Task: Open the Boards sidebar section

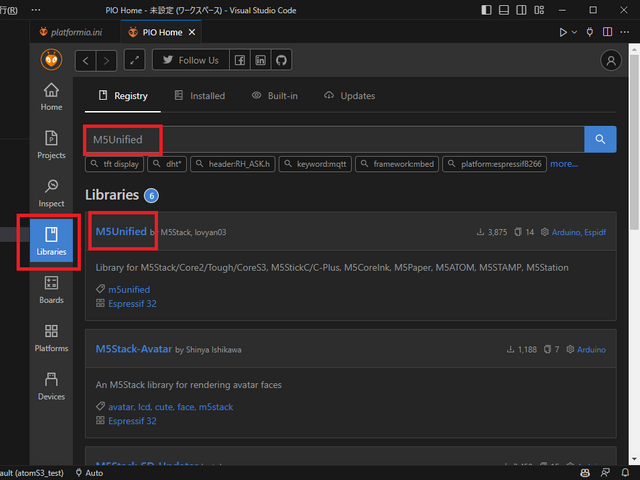Action: [51, 290]
